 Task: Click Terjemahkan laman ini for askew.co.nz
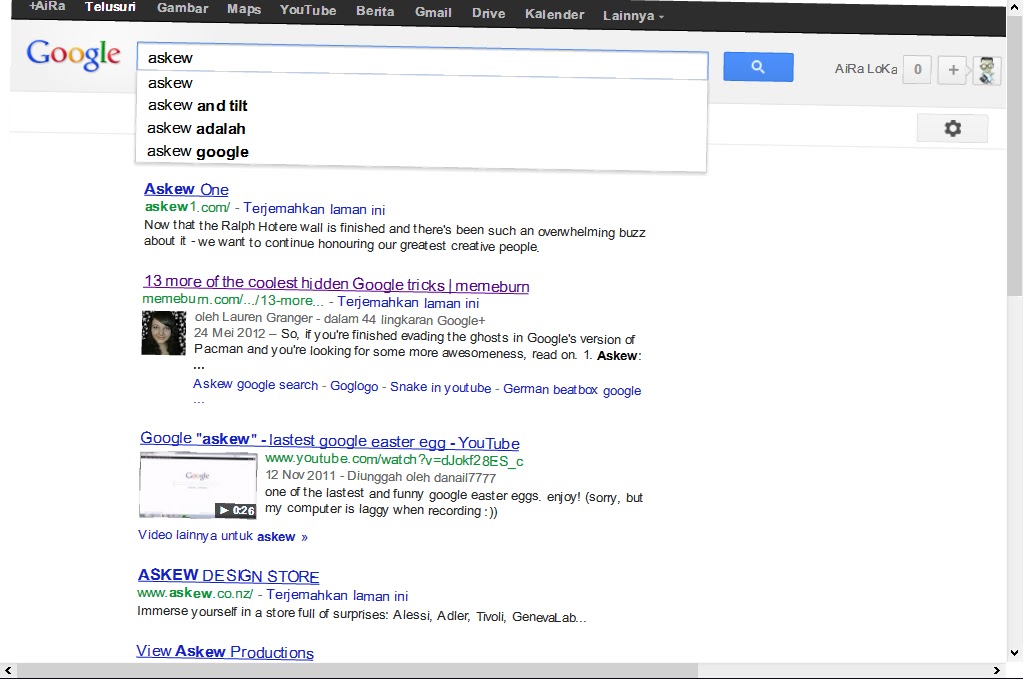(x=337, y=595)
